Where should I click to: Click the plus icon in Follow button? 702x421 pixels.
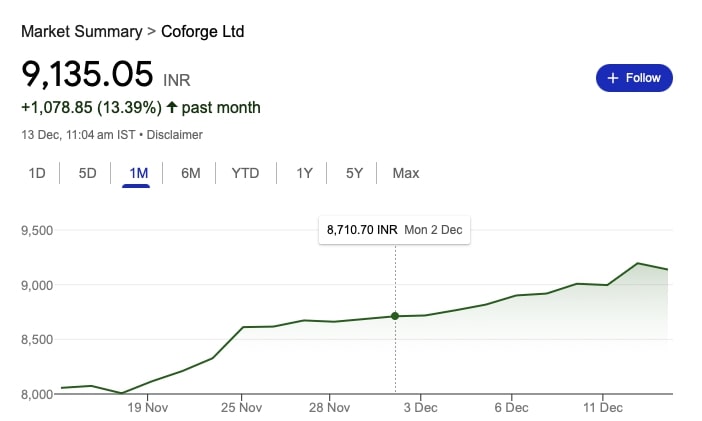pyautogui.click(x=612, y=78)
